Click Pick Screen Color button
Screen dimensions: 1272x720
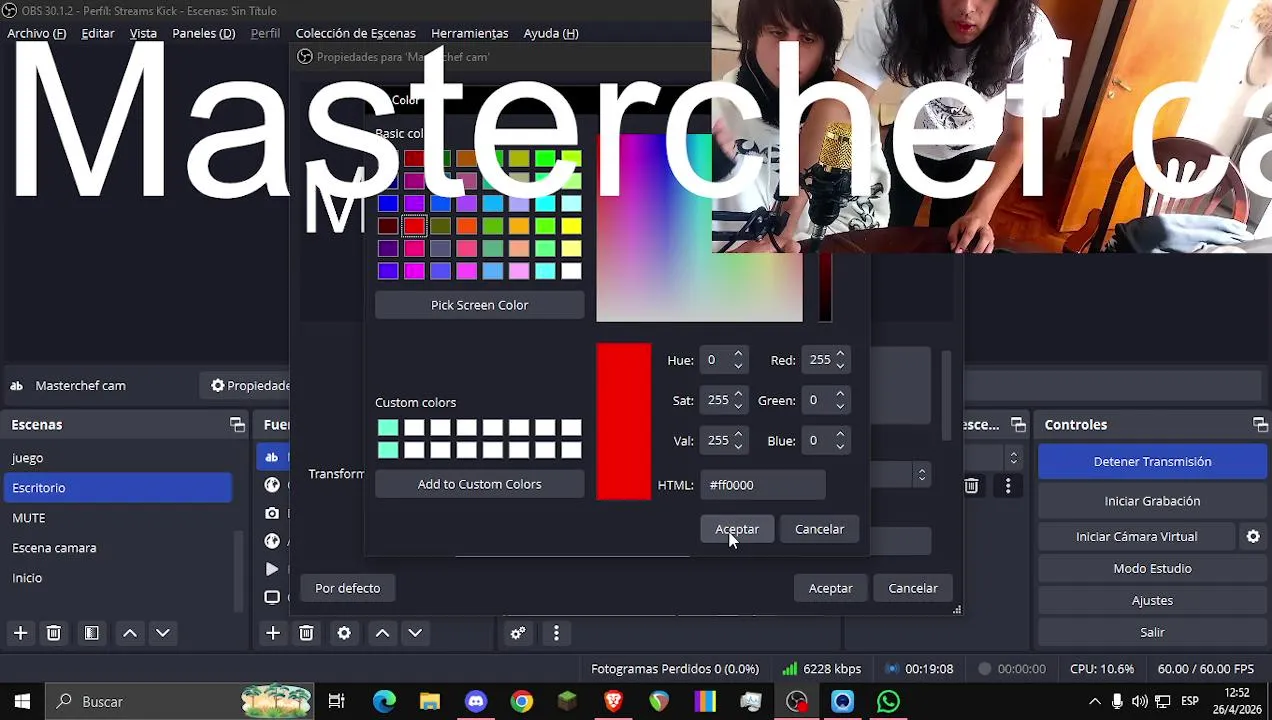479,305
